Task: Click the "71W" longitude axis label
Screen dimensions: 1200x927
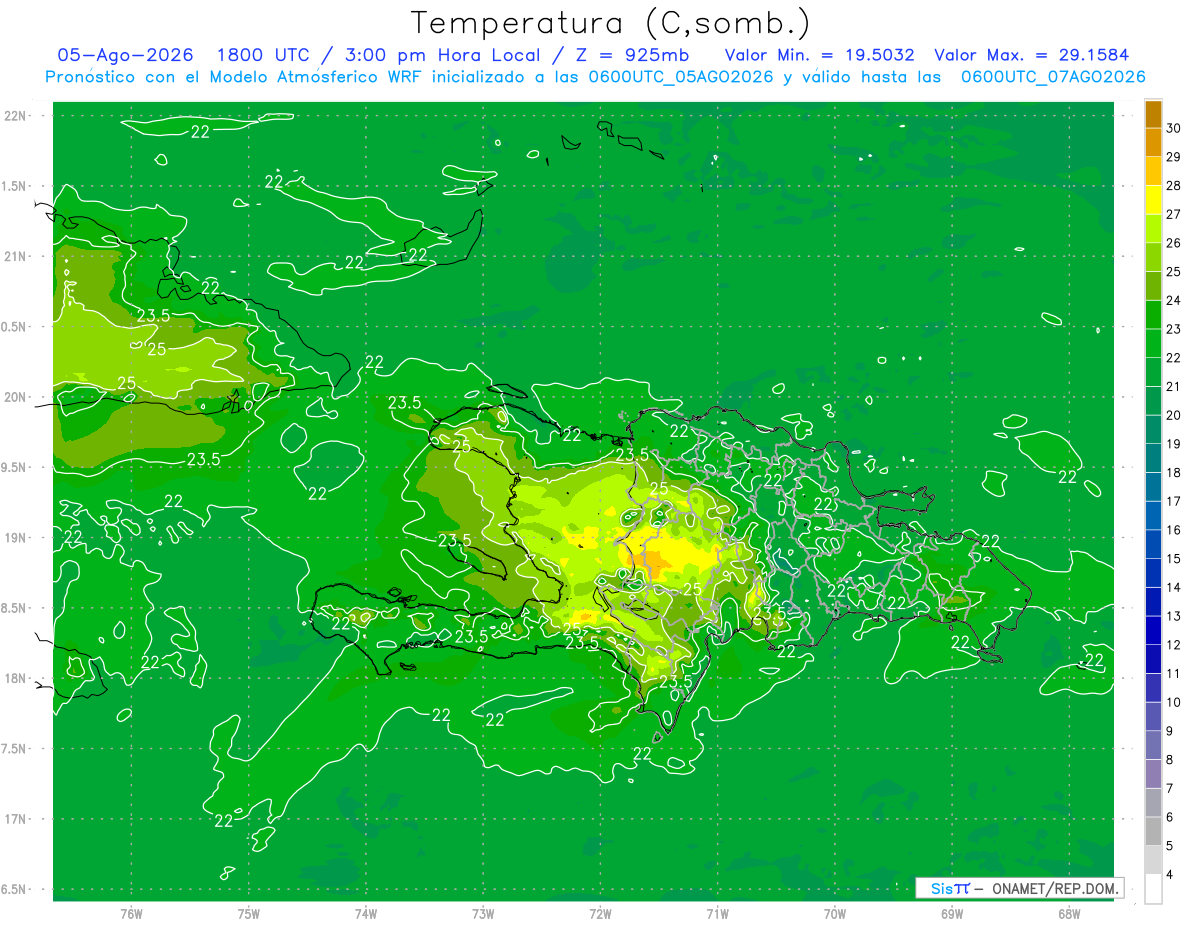Action: tap(717, 914)
